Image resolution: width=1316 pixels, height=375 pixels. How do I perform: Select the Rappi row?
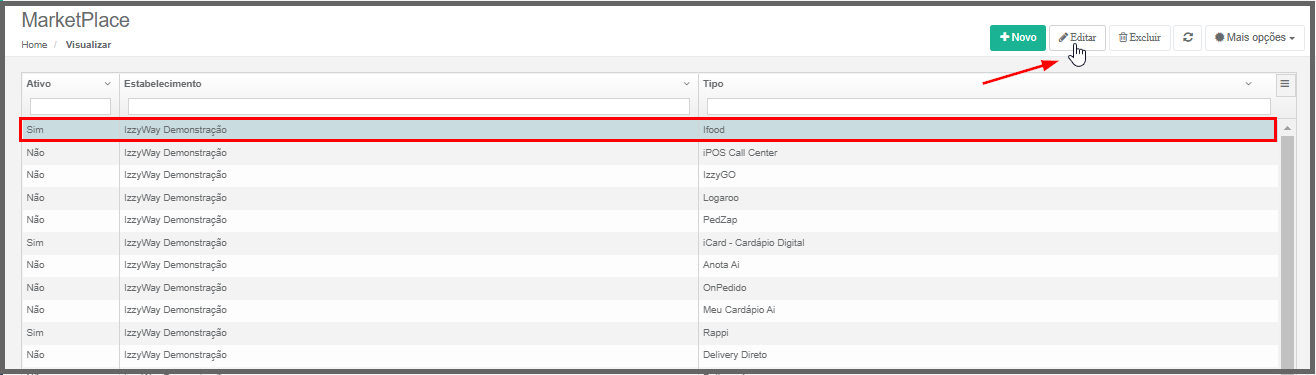649,332
